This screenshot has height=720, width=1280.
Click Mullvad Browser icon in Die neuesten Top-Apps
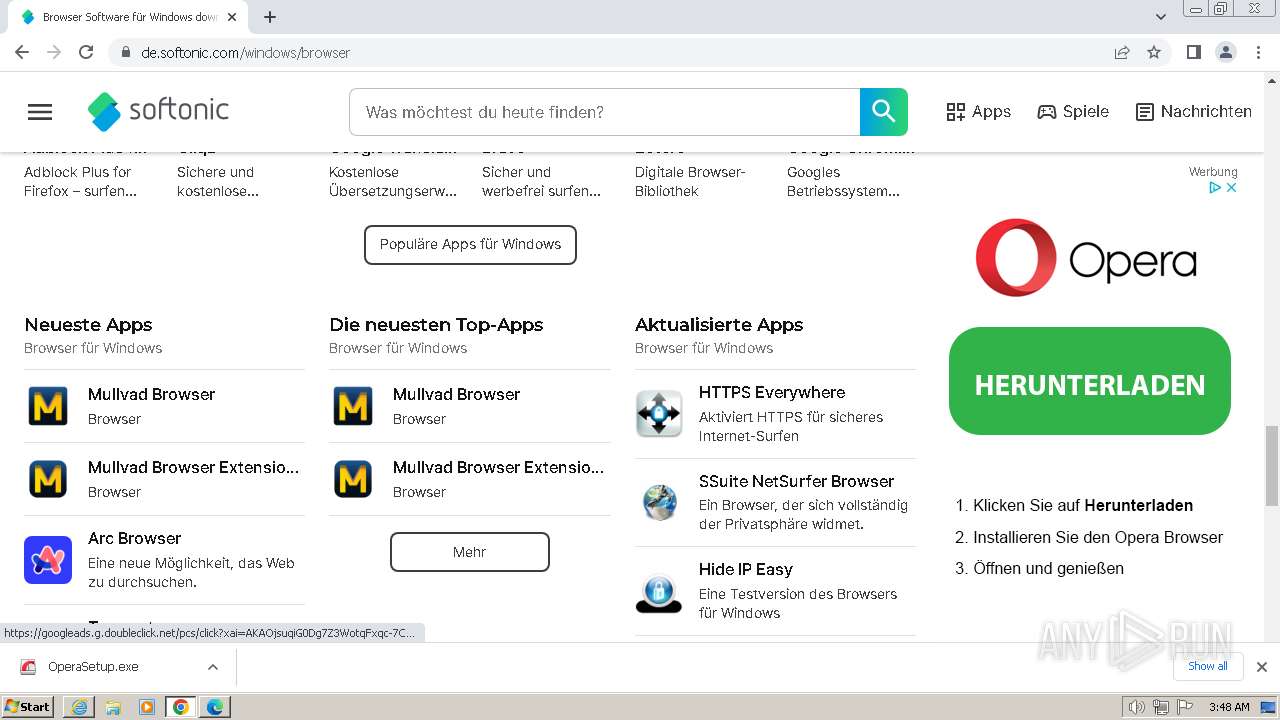click(353, 406)
